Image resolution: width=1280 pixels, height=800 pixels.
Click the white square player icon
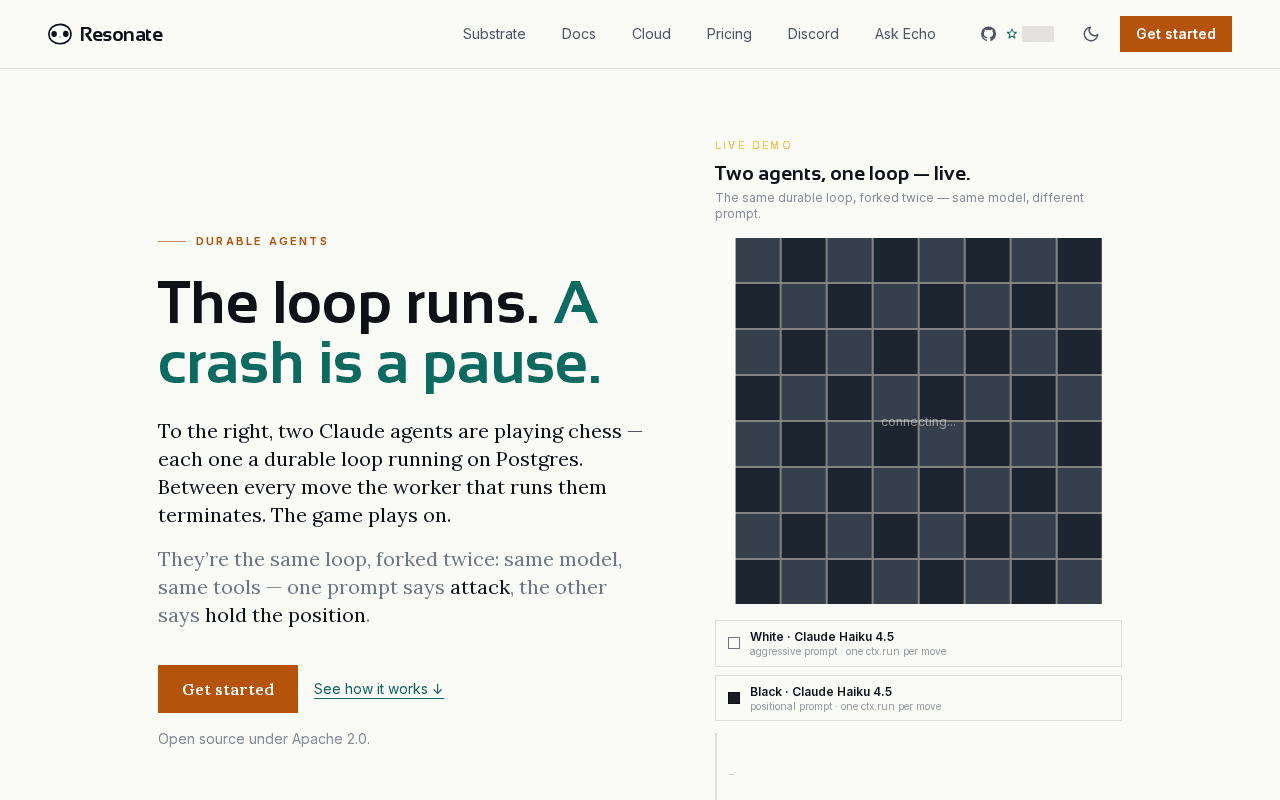click(x=734, y=643)
